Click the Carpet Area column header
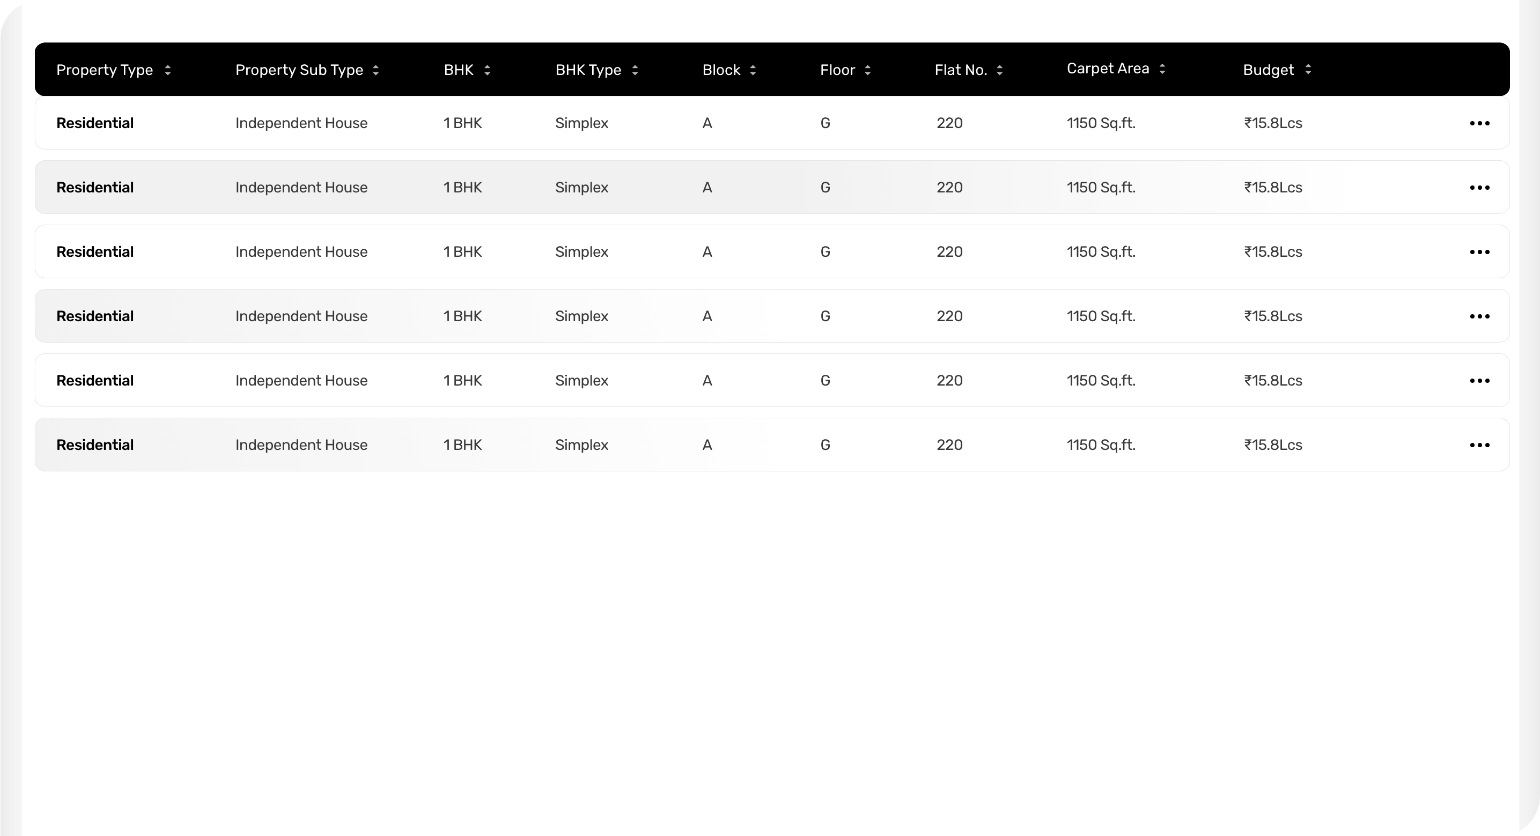The image size is (1540, 836). click(1108, 69)
